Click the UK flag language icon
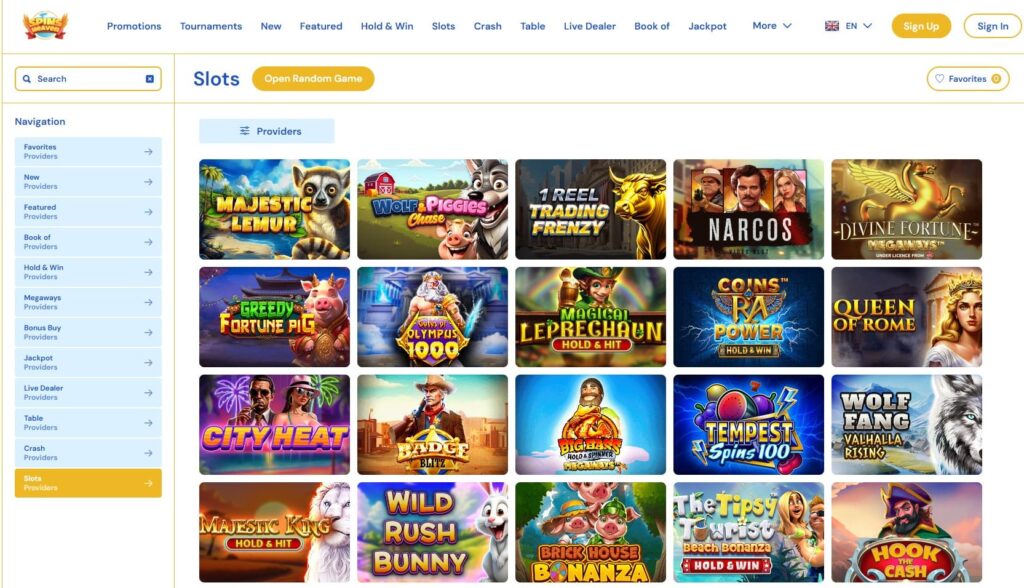This screenshot has width=1024, height=588. [x=831, y=25]
